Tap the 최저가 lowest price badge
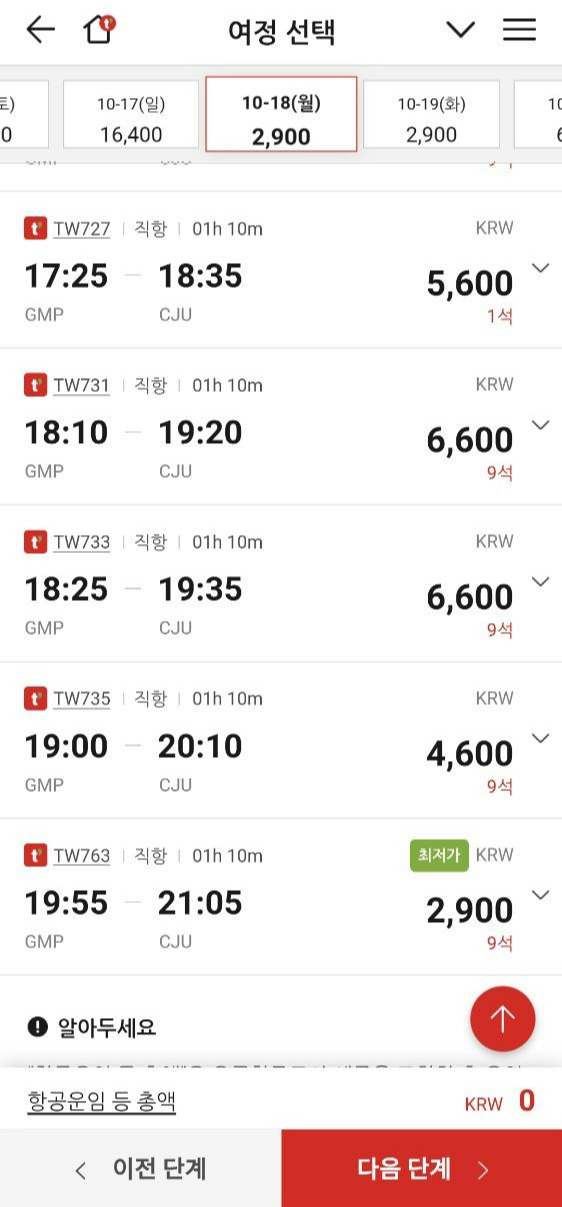The width and height of the screenshot is (562, 1207). (439, 855)
